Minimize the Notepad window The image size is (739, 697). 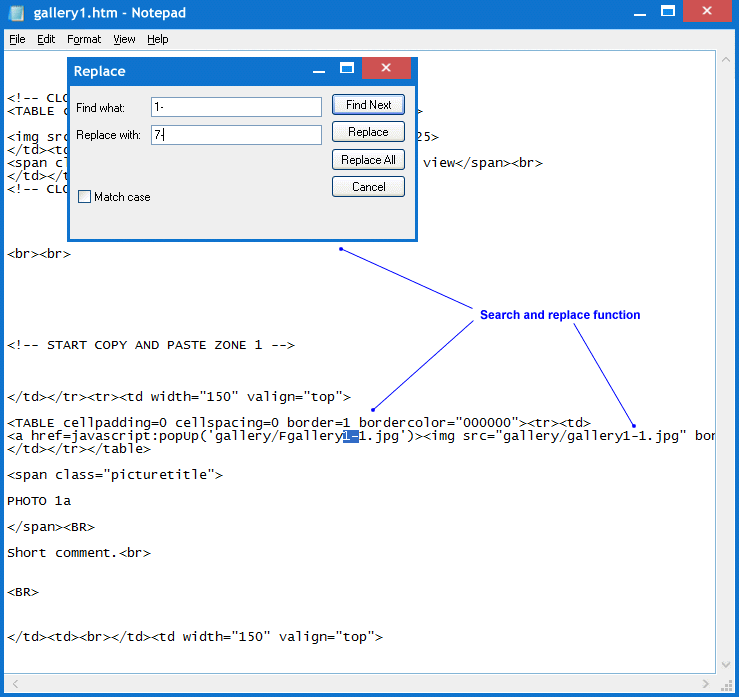click(640, 13)
